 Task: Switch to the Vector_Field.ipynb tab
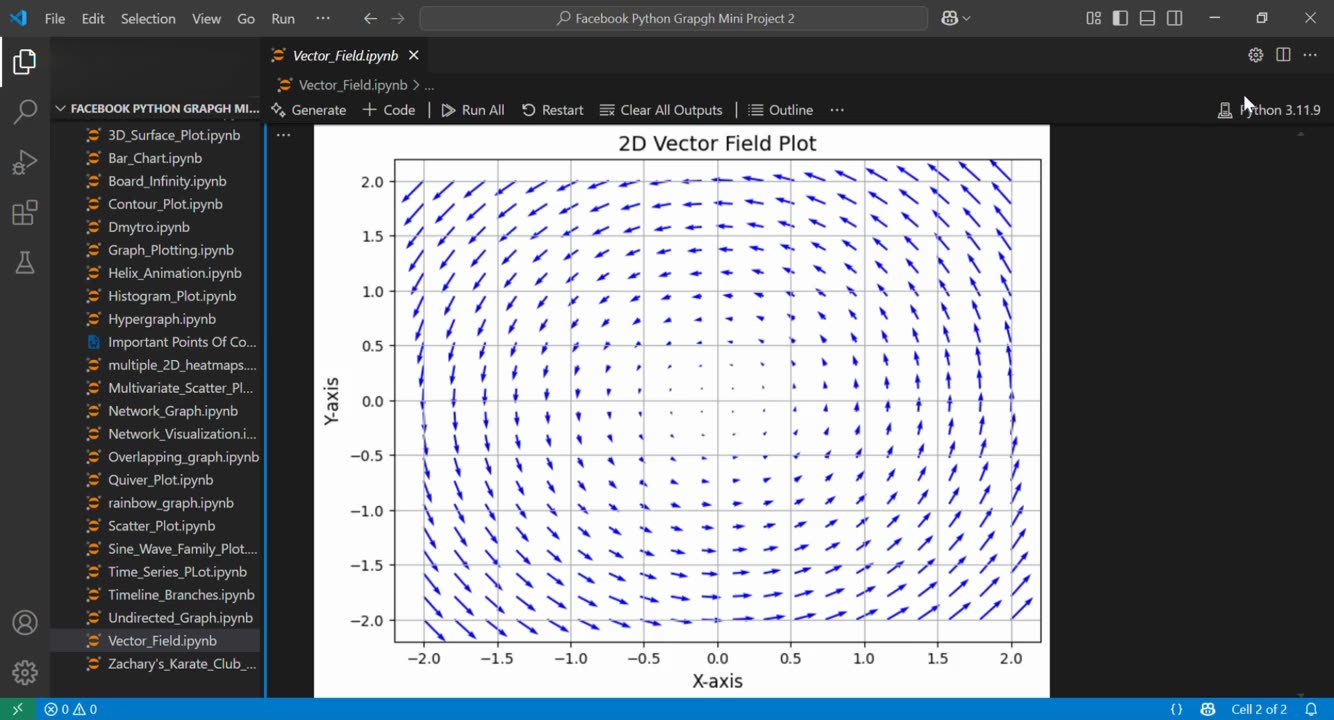point(345,56)
